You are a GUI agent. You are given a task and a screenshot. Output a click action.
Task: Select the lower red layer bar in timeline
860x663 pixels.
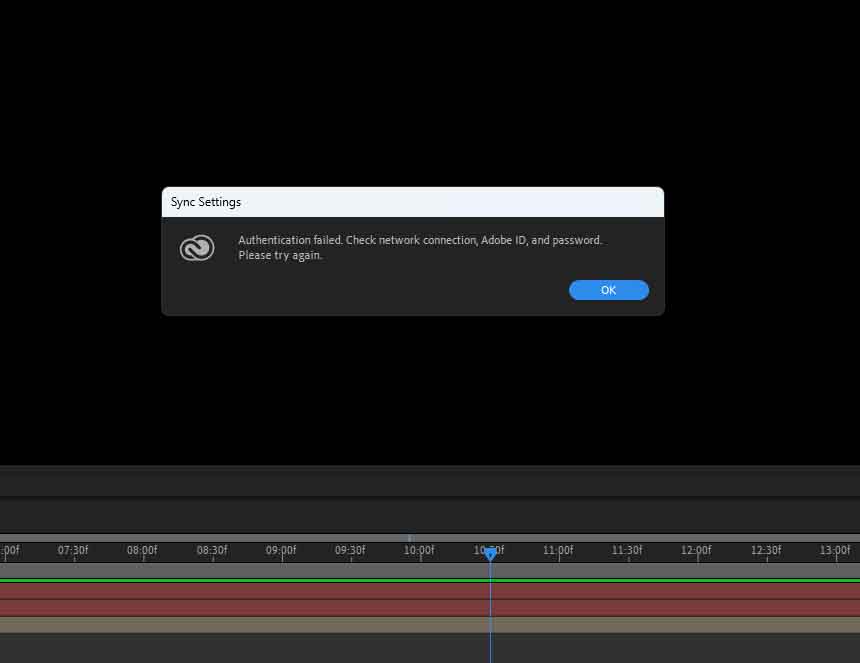(430, 608)
